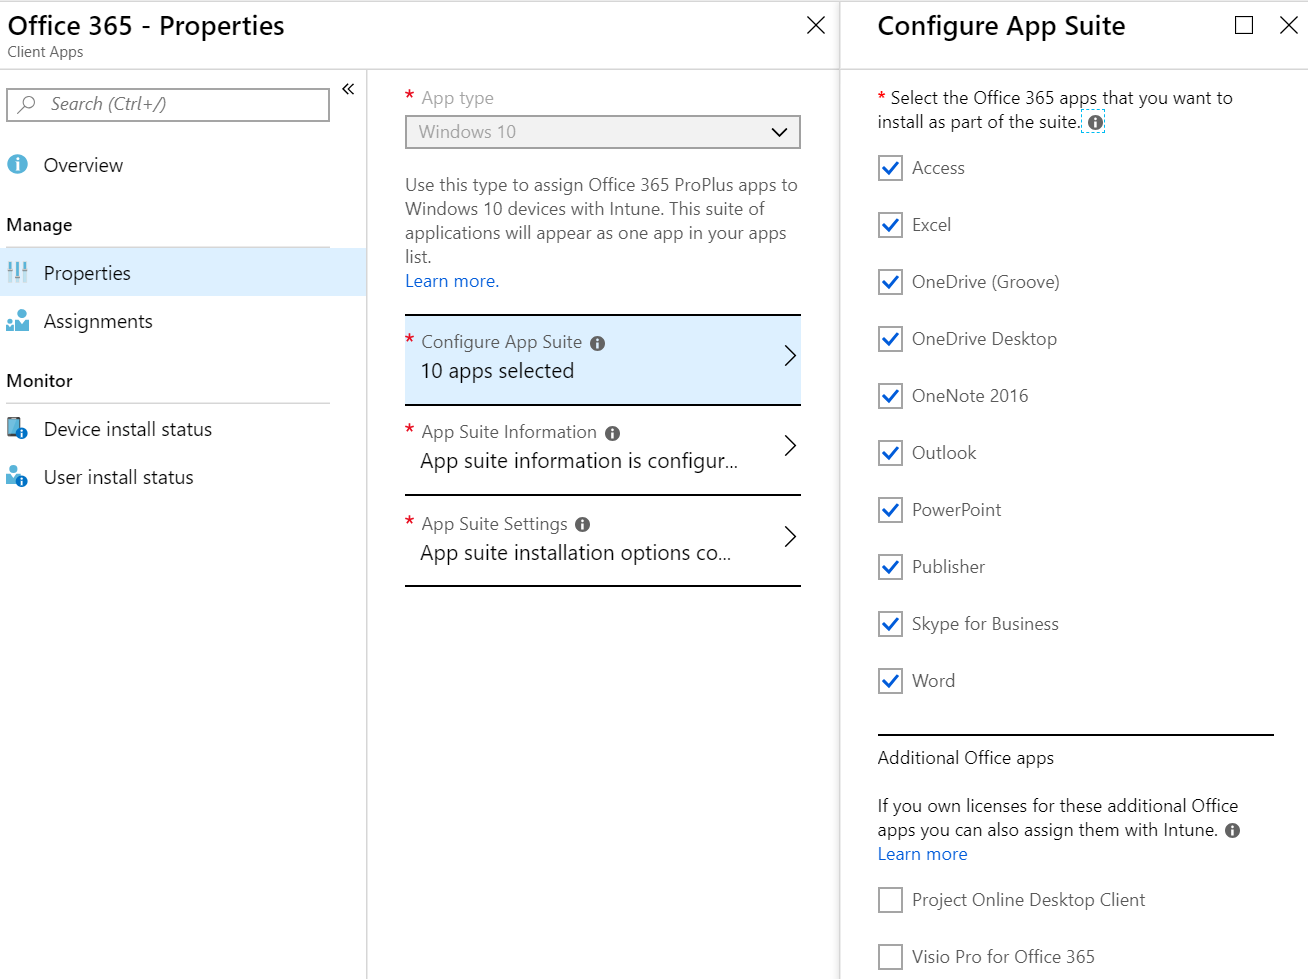Open User install status

[118, 477]
